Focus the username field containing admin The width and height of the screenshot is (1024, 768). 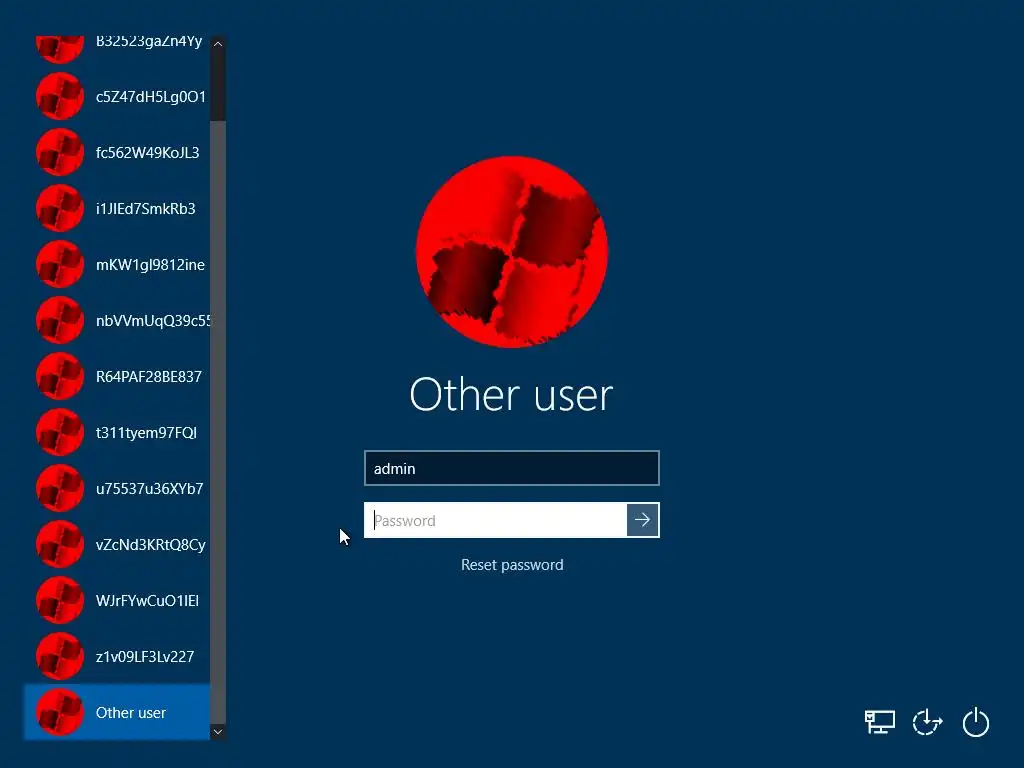click(512, 468)
